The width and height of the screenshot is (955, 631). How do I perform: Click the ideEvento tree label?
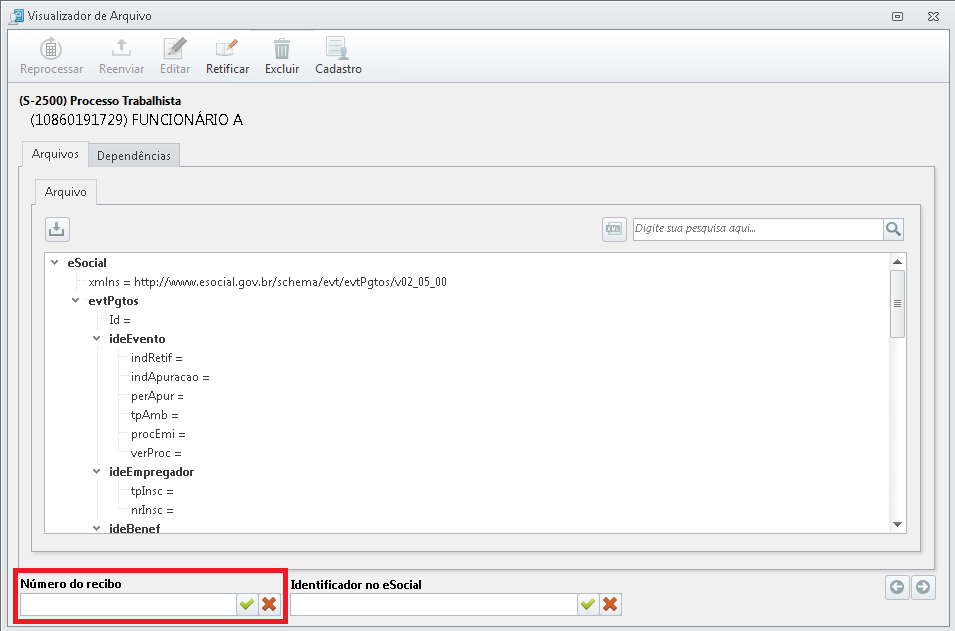pyautogui.click(x=137, y=339)
